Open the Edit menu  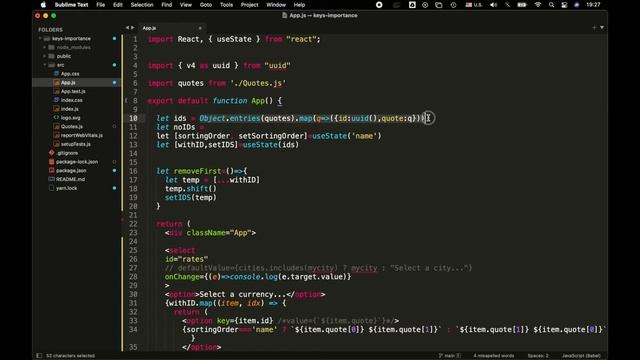(x=118, y=5)
